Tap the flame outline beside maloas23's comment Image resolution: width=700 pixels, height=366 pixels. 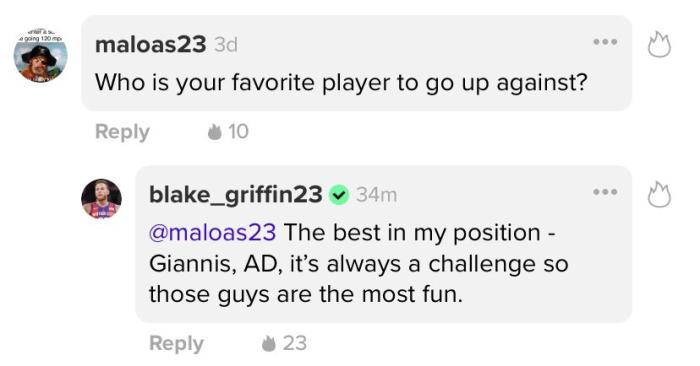659,44
